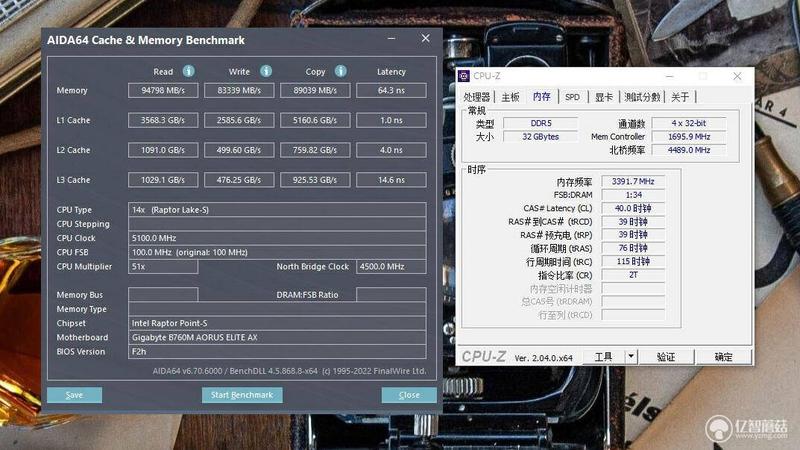Open the 关于 tab in CPU-Z

point(680,97)
